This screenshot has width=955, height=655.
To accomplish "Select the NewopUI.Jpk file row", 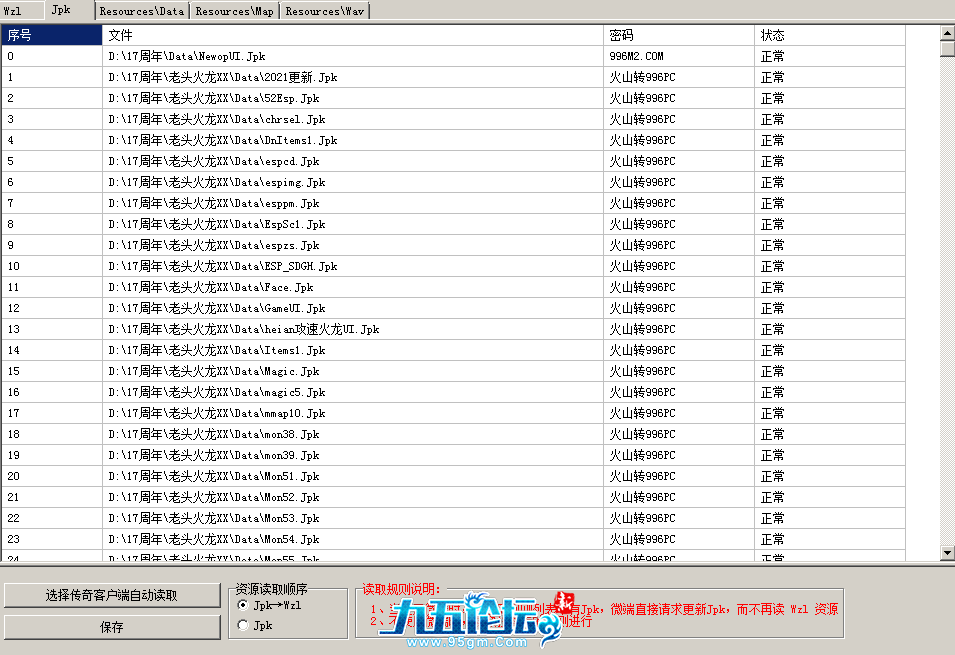I will (x=187, y=57).
